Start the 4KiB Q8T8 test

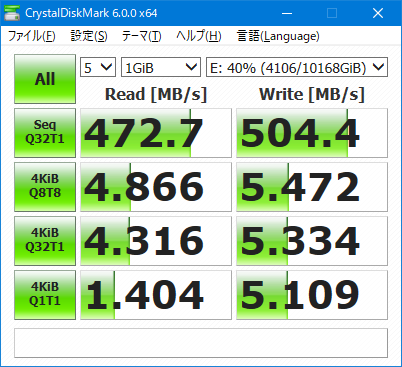45,187
